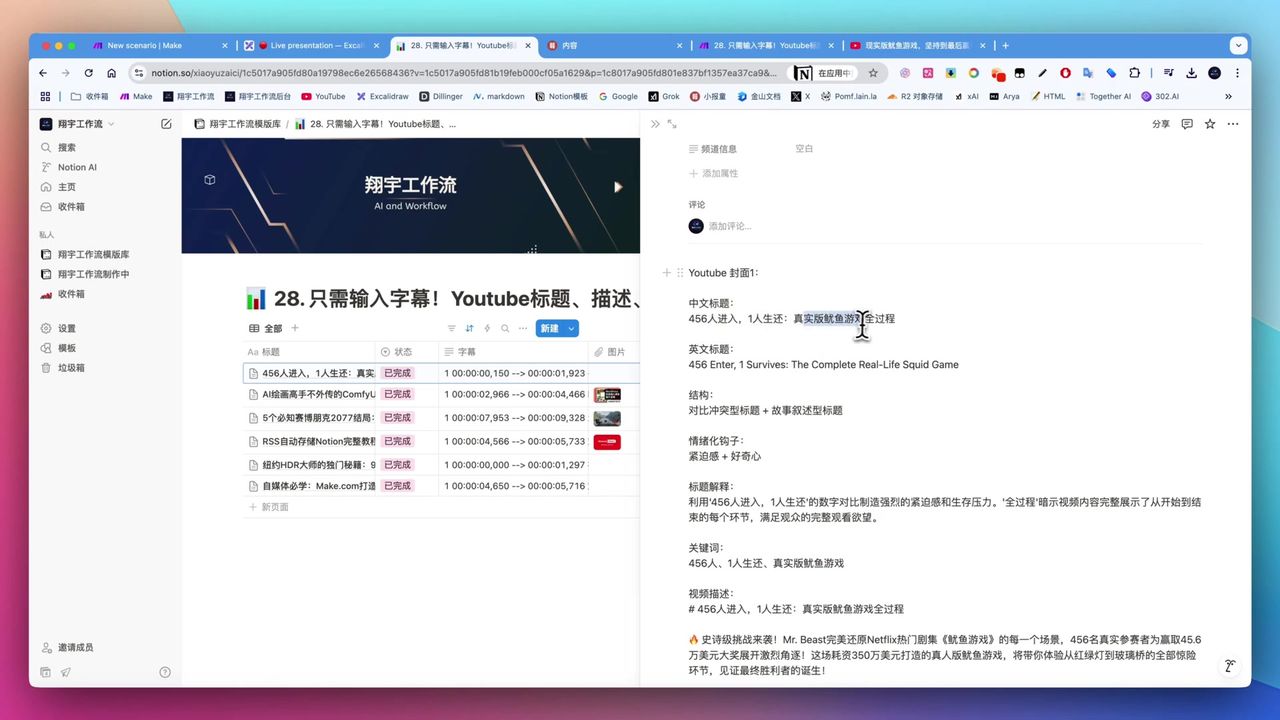Click the 分享 share button
The width and height of the screenshot is (1280, 720).
1160,123
